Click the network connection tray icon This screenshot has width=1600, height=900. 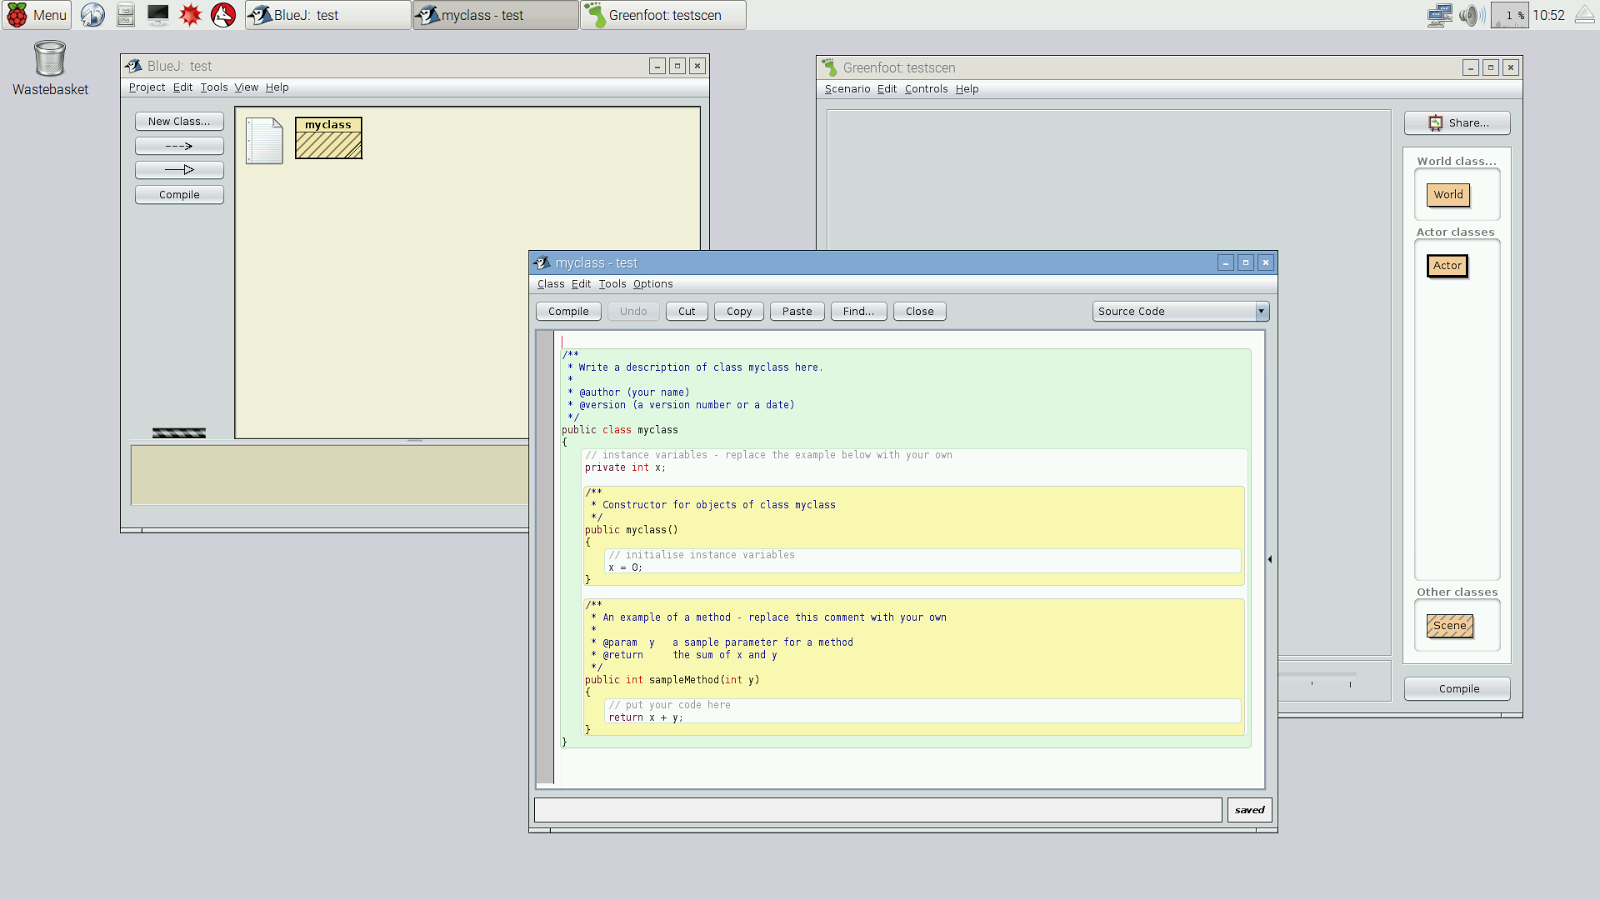click(x=1440, y=15)
